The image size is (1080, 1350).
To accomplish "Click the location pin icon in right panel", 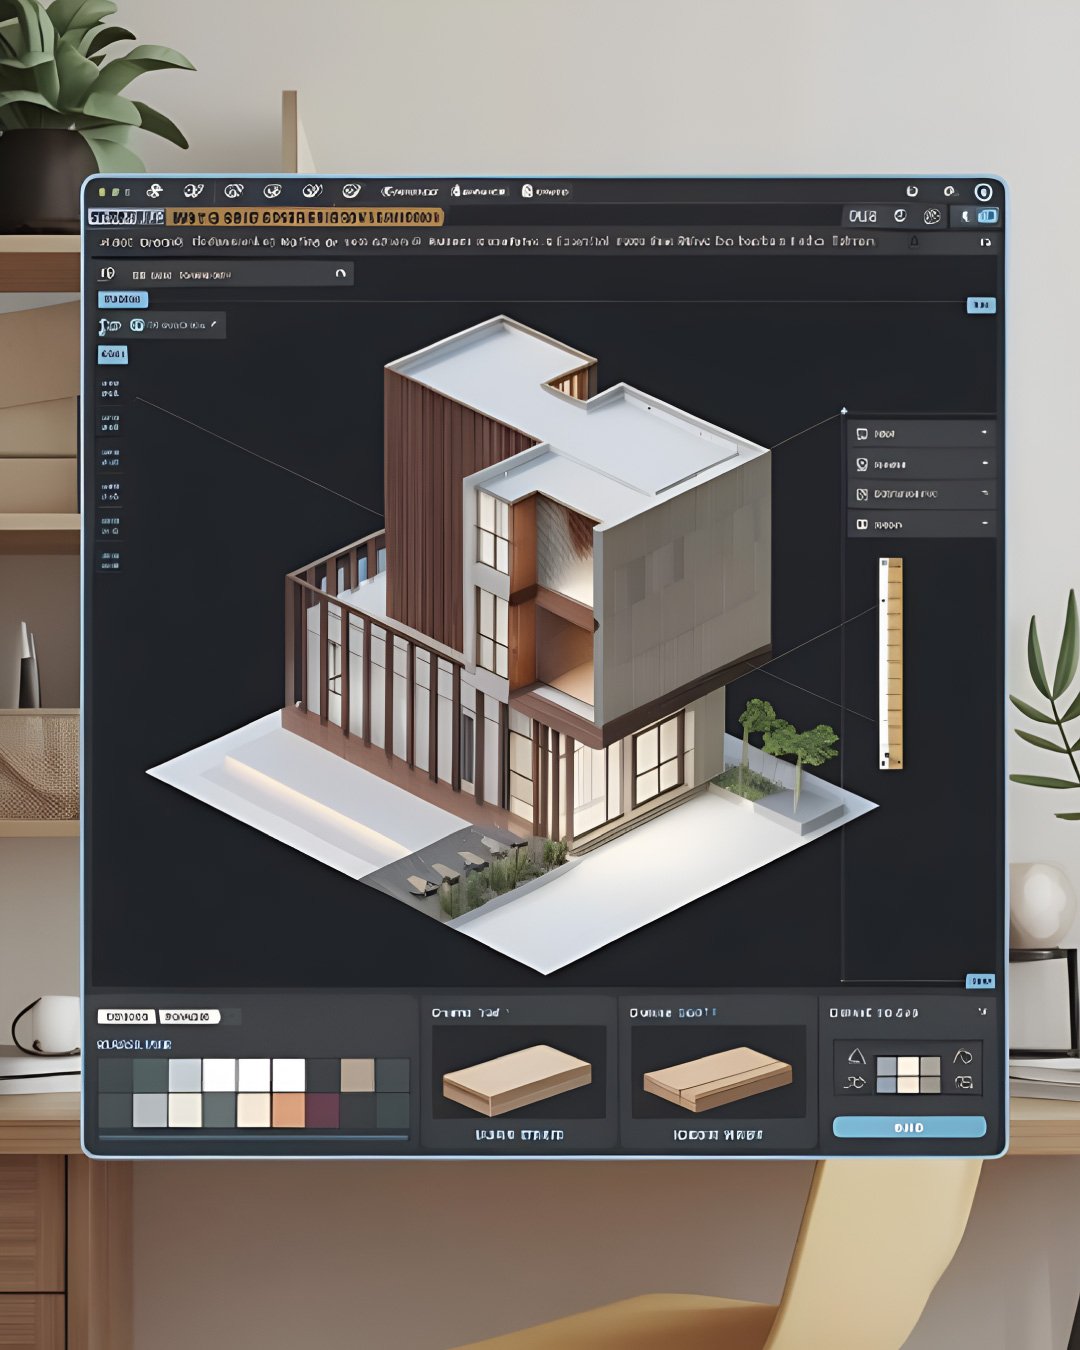I will tap(862, 464).
